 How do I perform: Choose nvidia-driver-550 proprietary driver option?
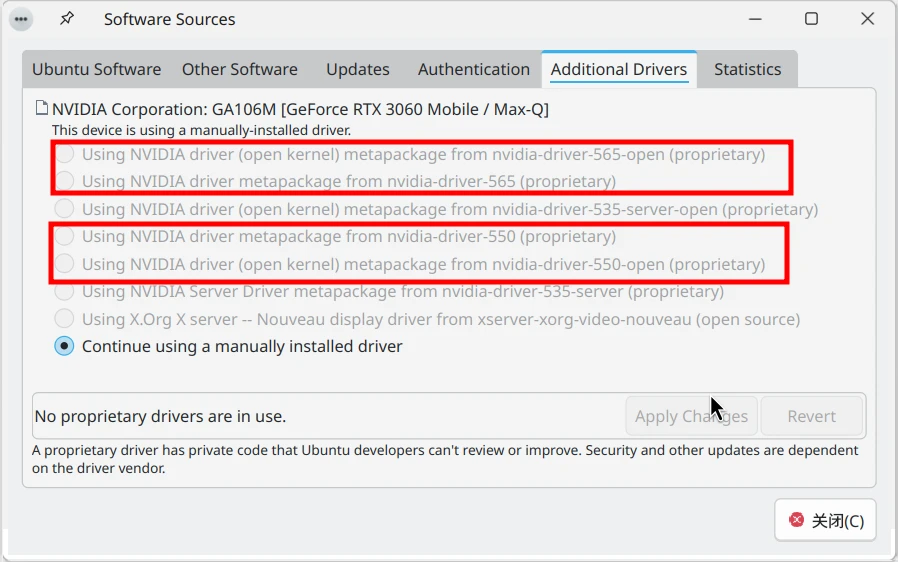coord(65,237)
